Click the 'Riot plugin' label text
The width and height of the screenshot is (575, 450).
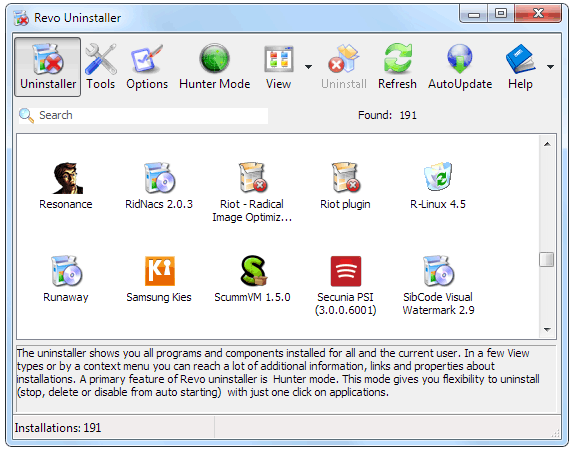click(x=345, y=204)
